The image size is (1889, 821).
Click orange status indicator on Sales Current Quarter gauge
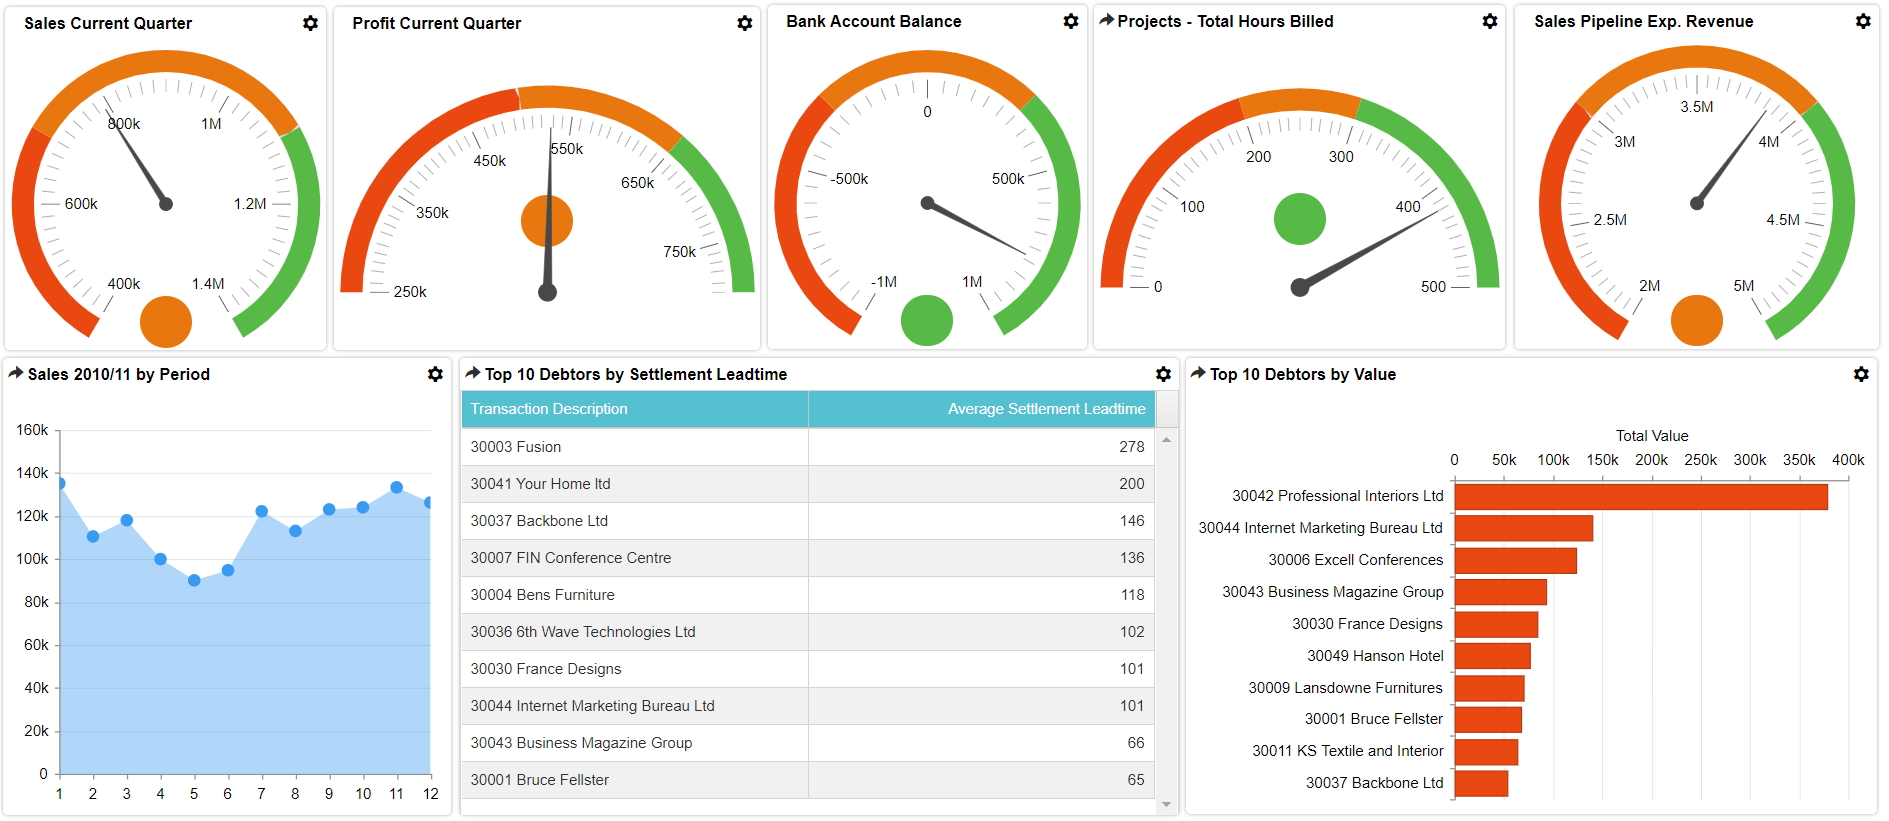166,322
